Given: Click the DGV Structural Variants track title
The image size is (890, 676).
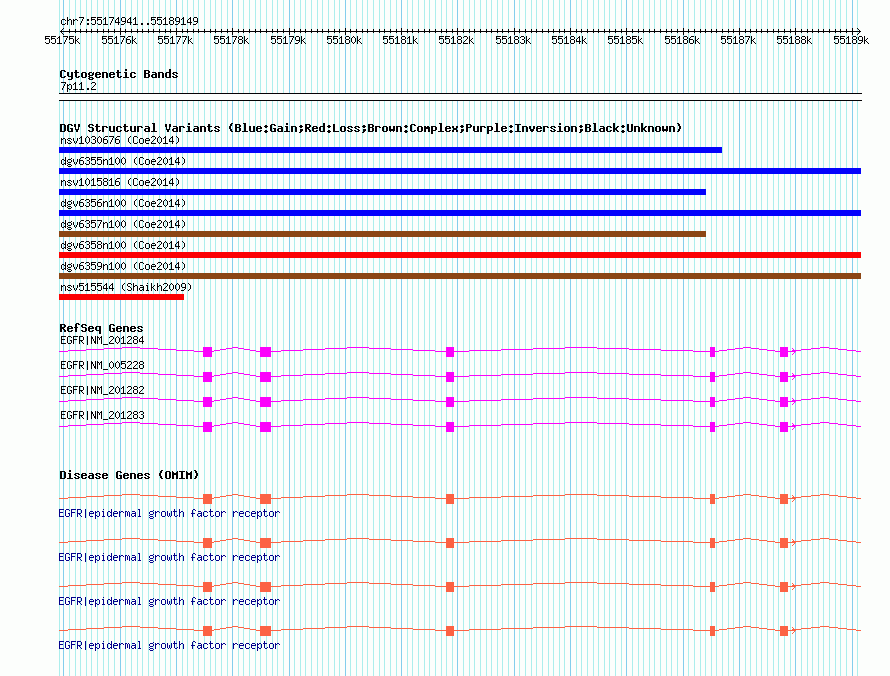Looking at the screenshot, I should (x=371, y=128).
